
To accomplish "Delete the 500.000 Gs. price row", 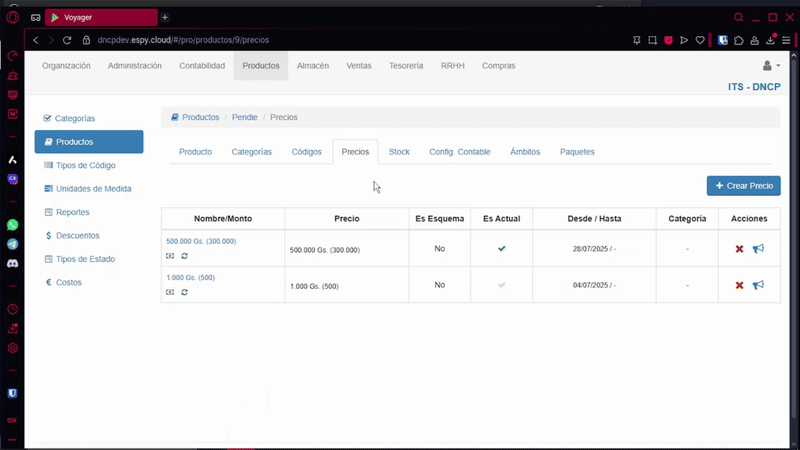I will click(739, 249).
